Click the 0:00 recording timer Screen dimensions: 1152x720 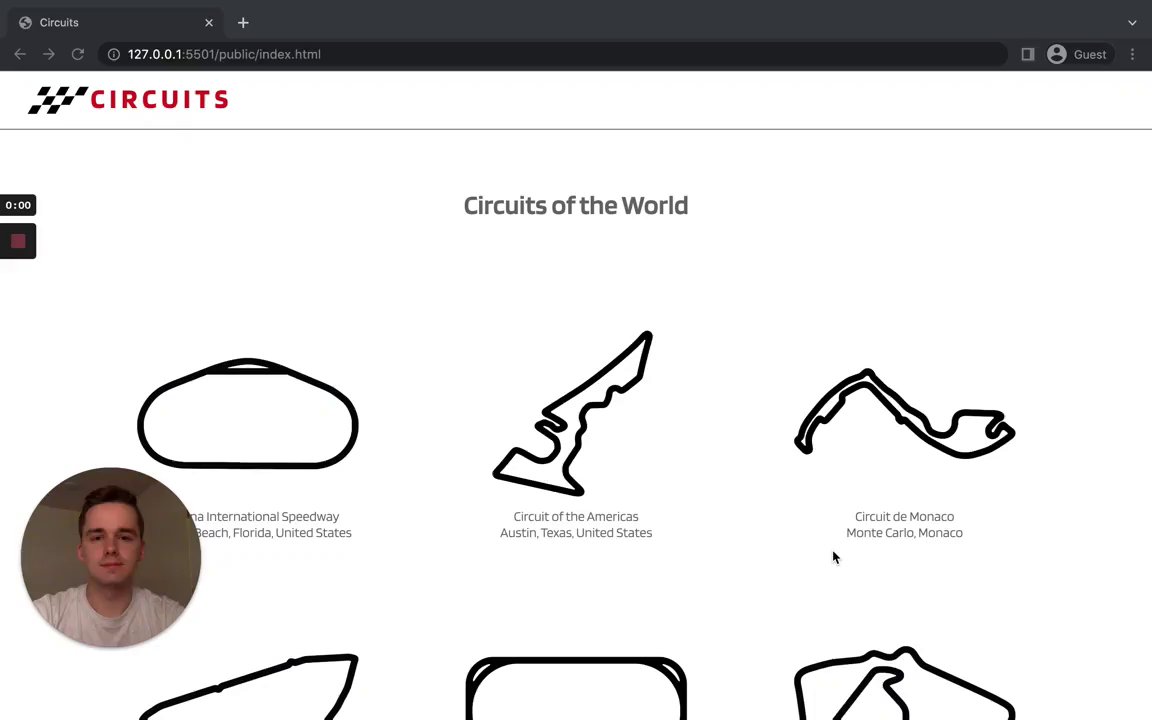pyautogui.click(x=18, y=205)
